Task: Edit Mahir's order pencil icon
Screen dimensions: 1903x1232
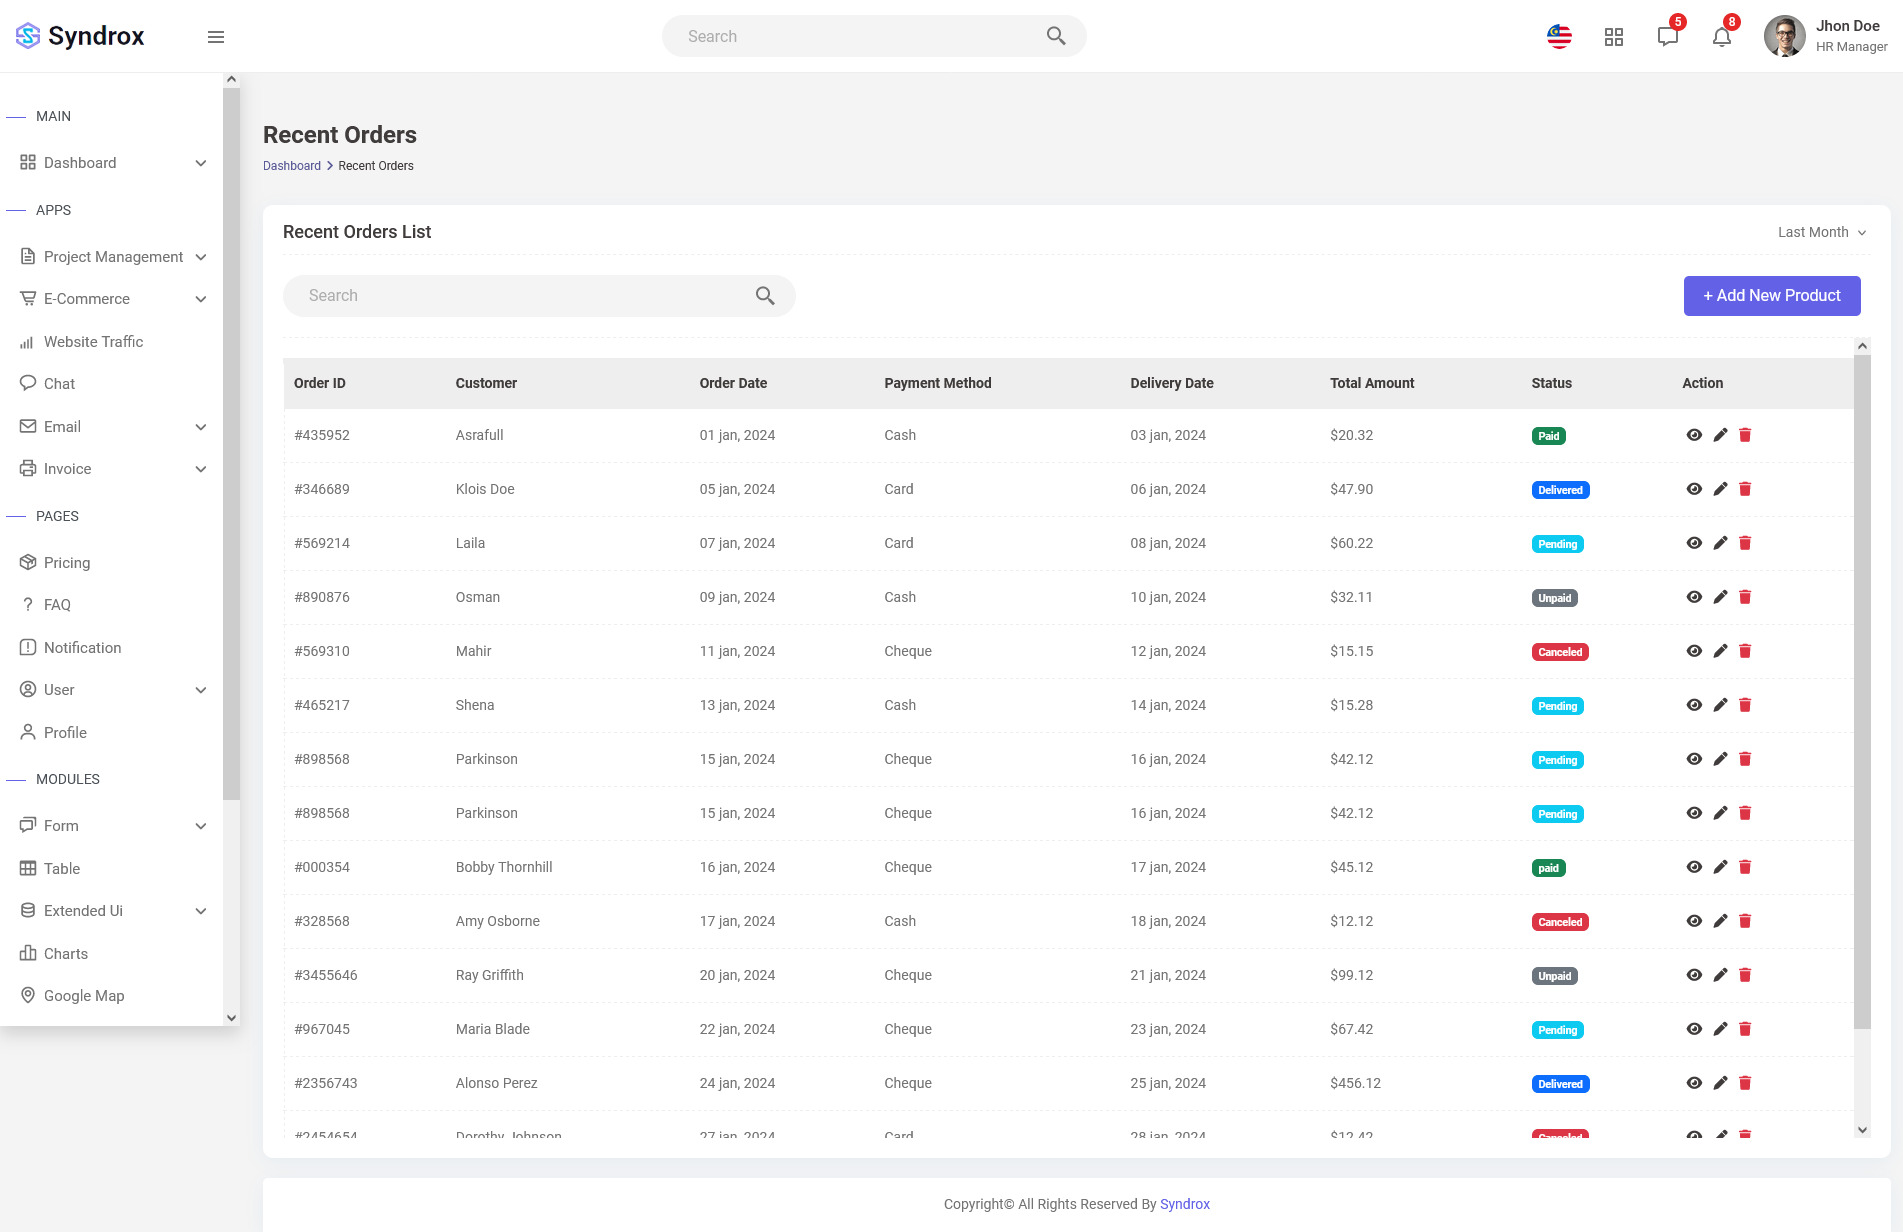Action: click(1720, 651)
